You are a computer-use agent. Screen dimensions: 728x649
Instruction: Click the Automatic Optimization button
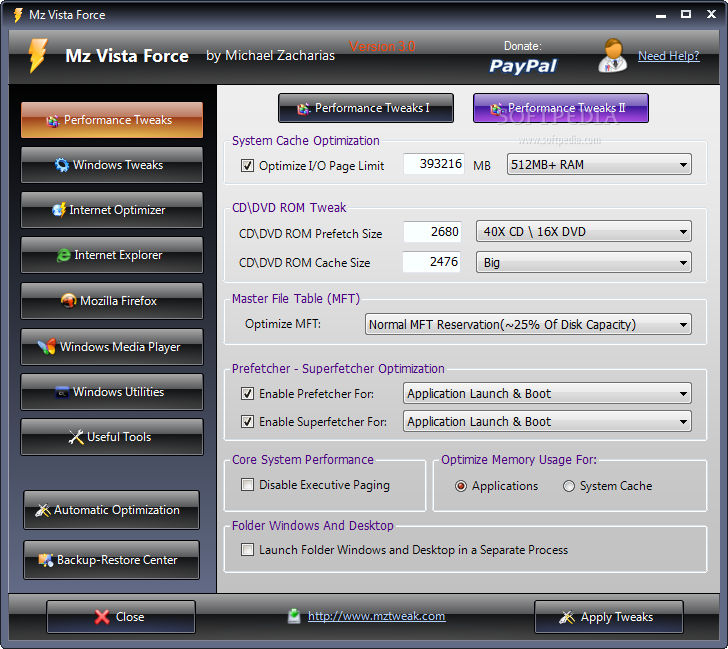point(111,510)
